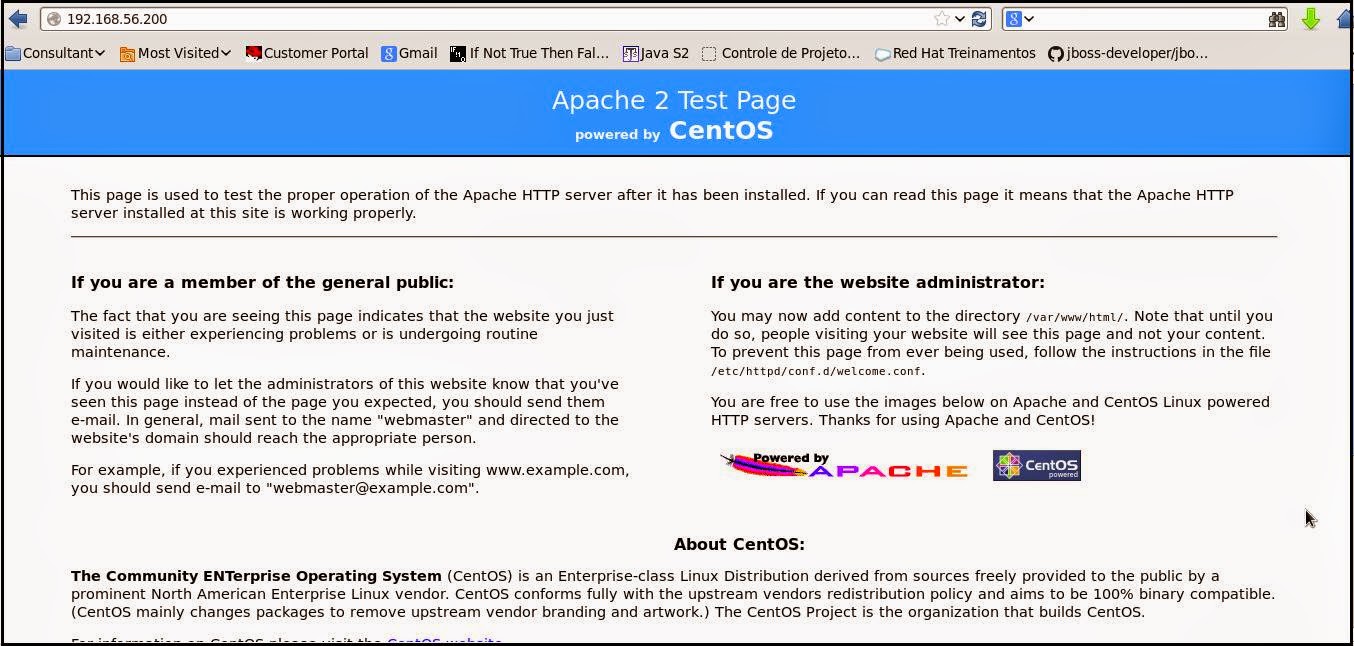Image resolution: width=1354 pixels, height=646 pixels.
Task: Open the Red Hat Treinamentos bookmark
Action: (x=955, y=53)
